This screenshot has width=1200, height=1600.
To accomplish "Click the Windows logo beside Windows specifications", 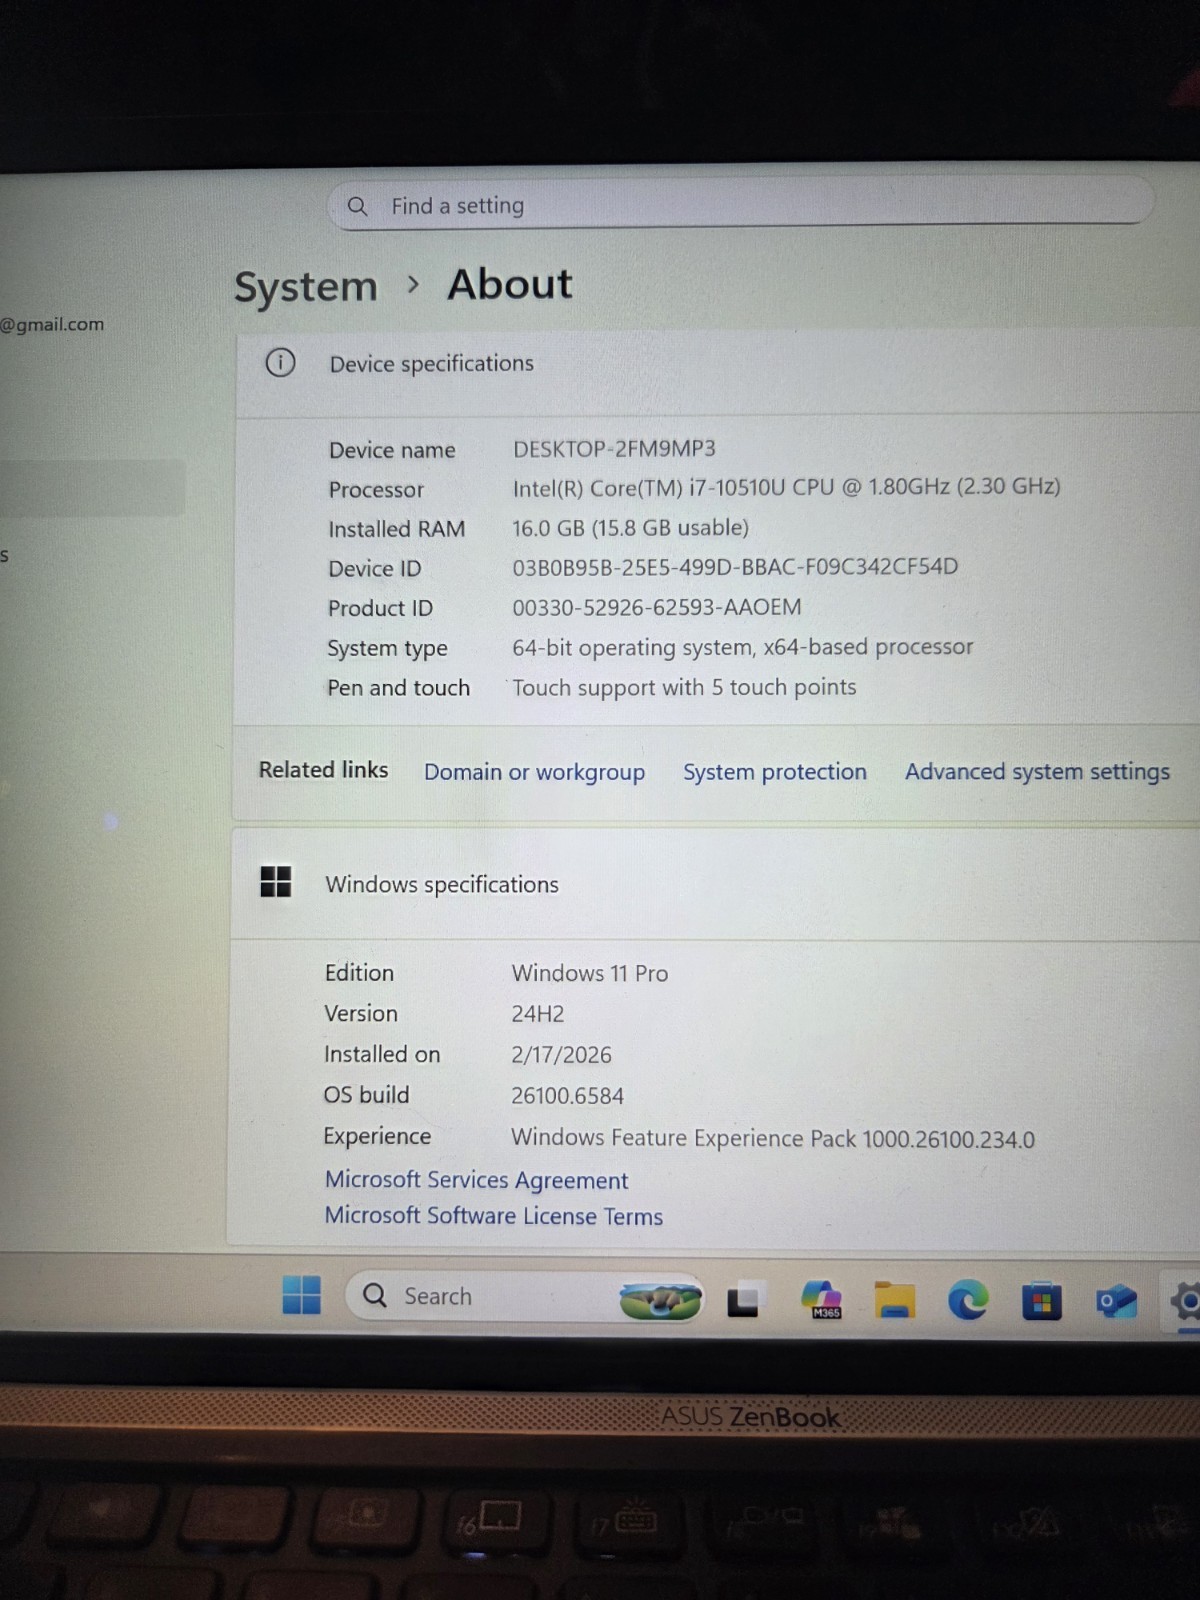I will (x=275, y=882).
